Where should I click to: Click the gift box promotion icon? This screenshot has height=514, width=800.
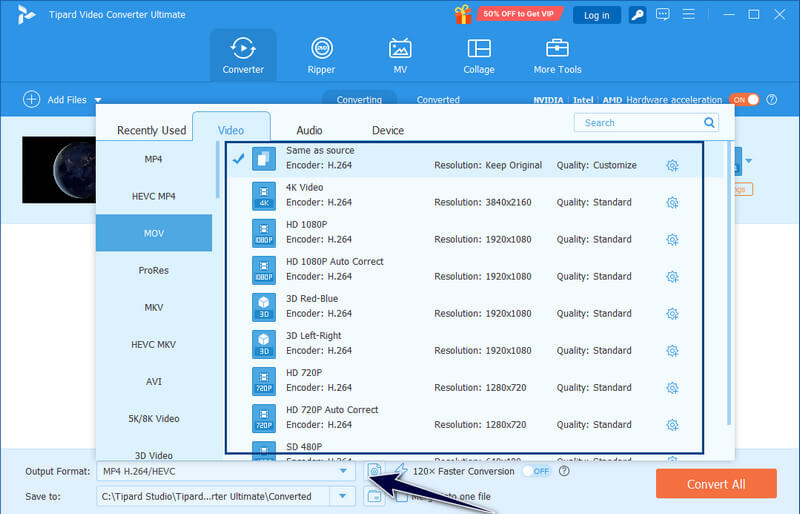point(463,14)
